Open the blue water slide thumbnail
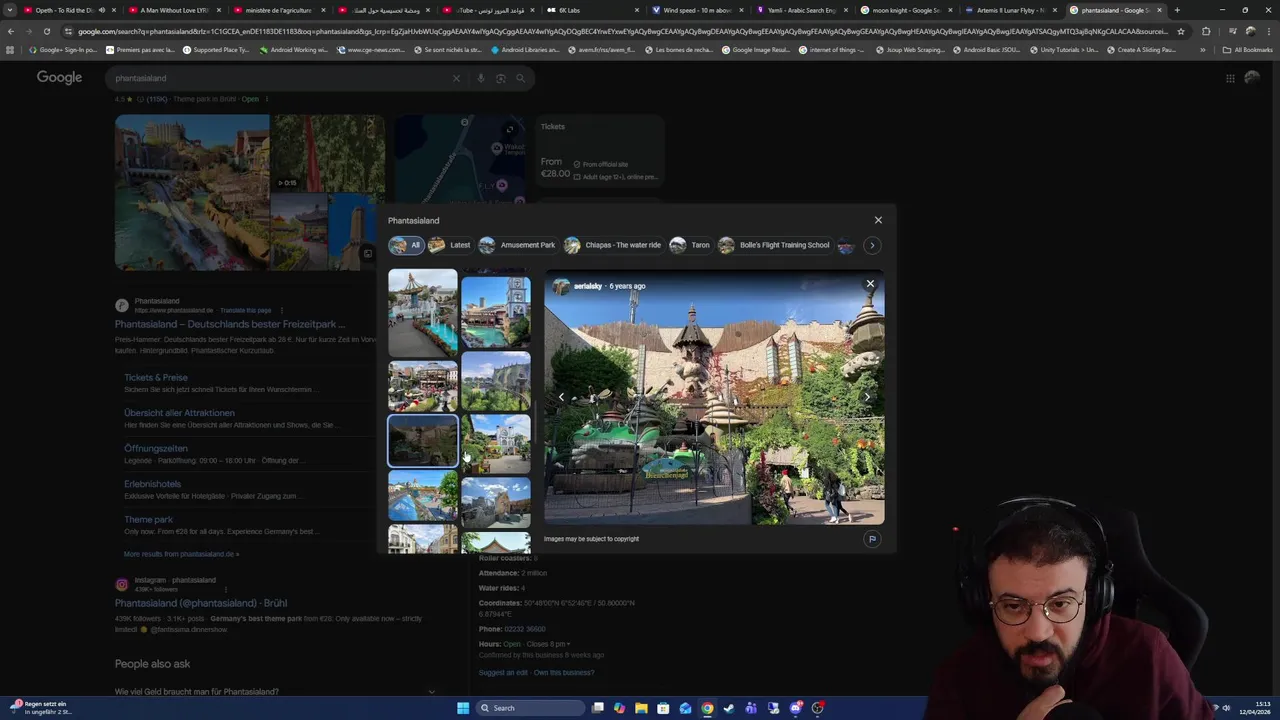The height and width of the screenshot is (720, 1280). [x=423, y=495]
